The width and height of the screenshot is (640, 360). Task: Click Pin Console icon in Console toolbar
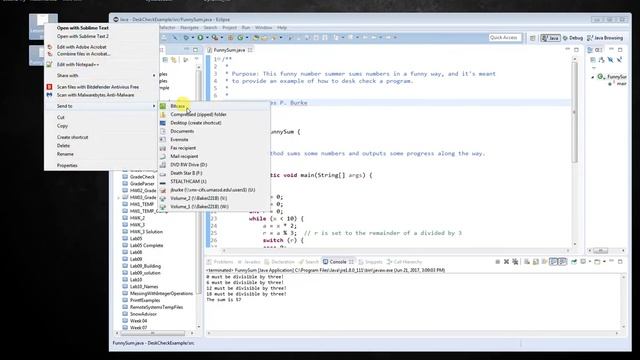[574, 262]
